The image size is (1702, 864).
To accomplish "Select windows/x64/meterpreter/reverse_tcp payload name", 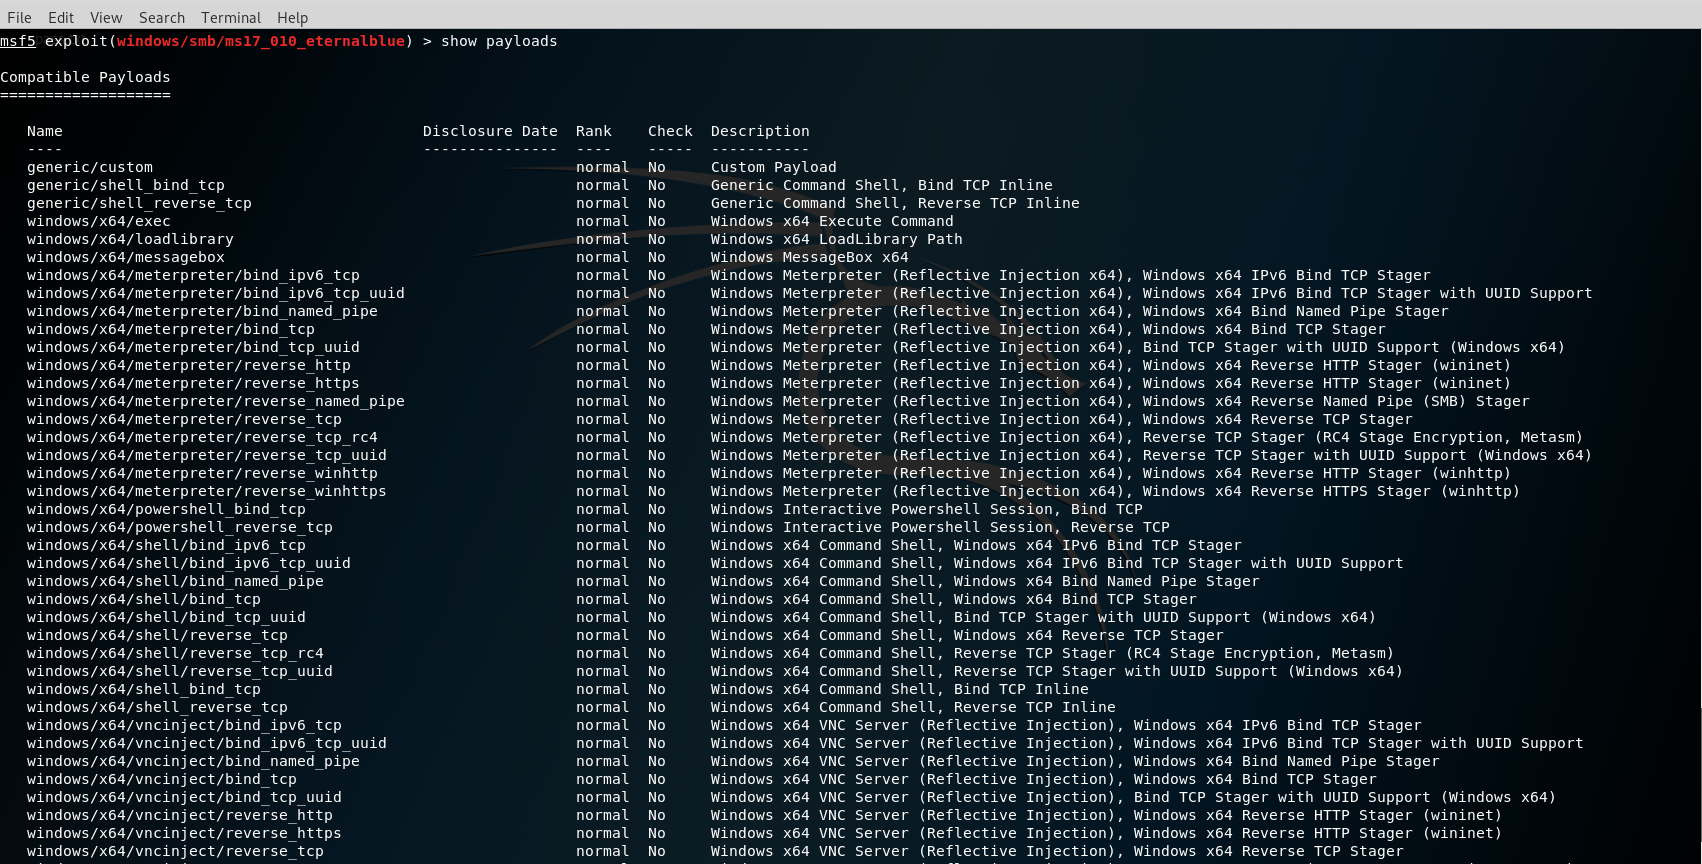I will click(x=184, y=419).
